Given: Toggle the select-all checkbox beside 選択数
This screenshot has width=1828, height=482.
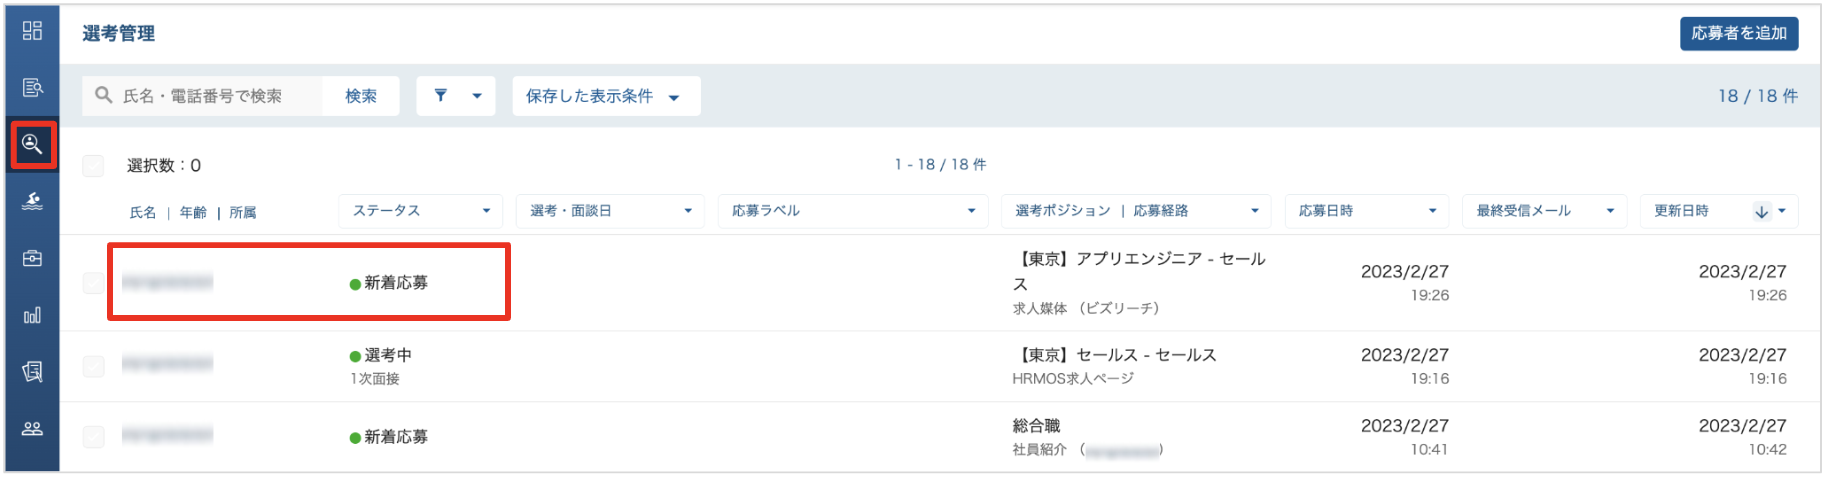Looking at the screenshot, I should pos(93,165).
